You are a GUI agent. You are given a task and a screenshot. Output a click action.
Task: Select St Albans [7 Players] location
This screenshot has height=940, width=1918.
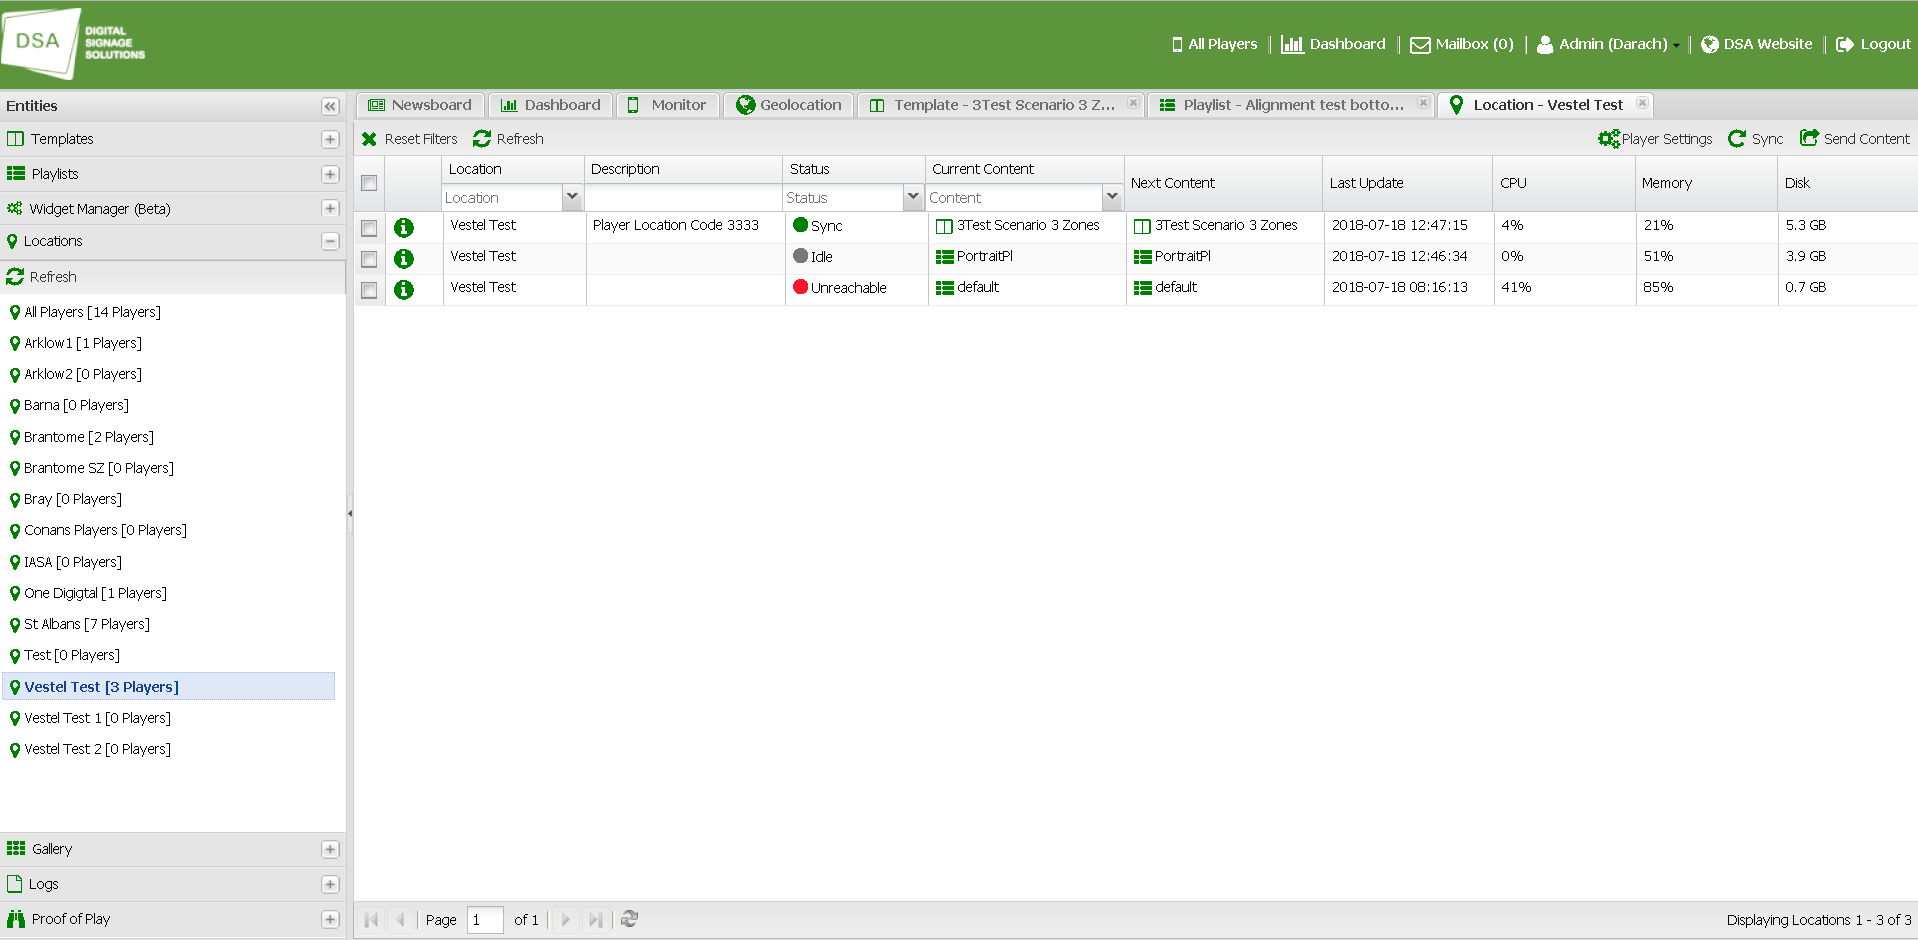[x=87, y=624]
